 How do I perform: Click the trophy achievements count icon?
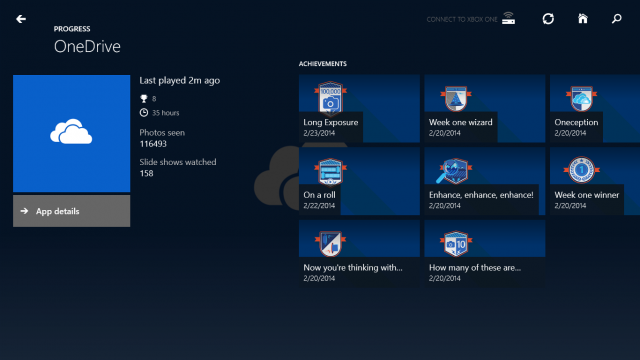pyautogui.click(x=144, y=98)
